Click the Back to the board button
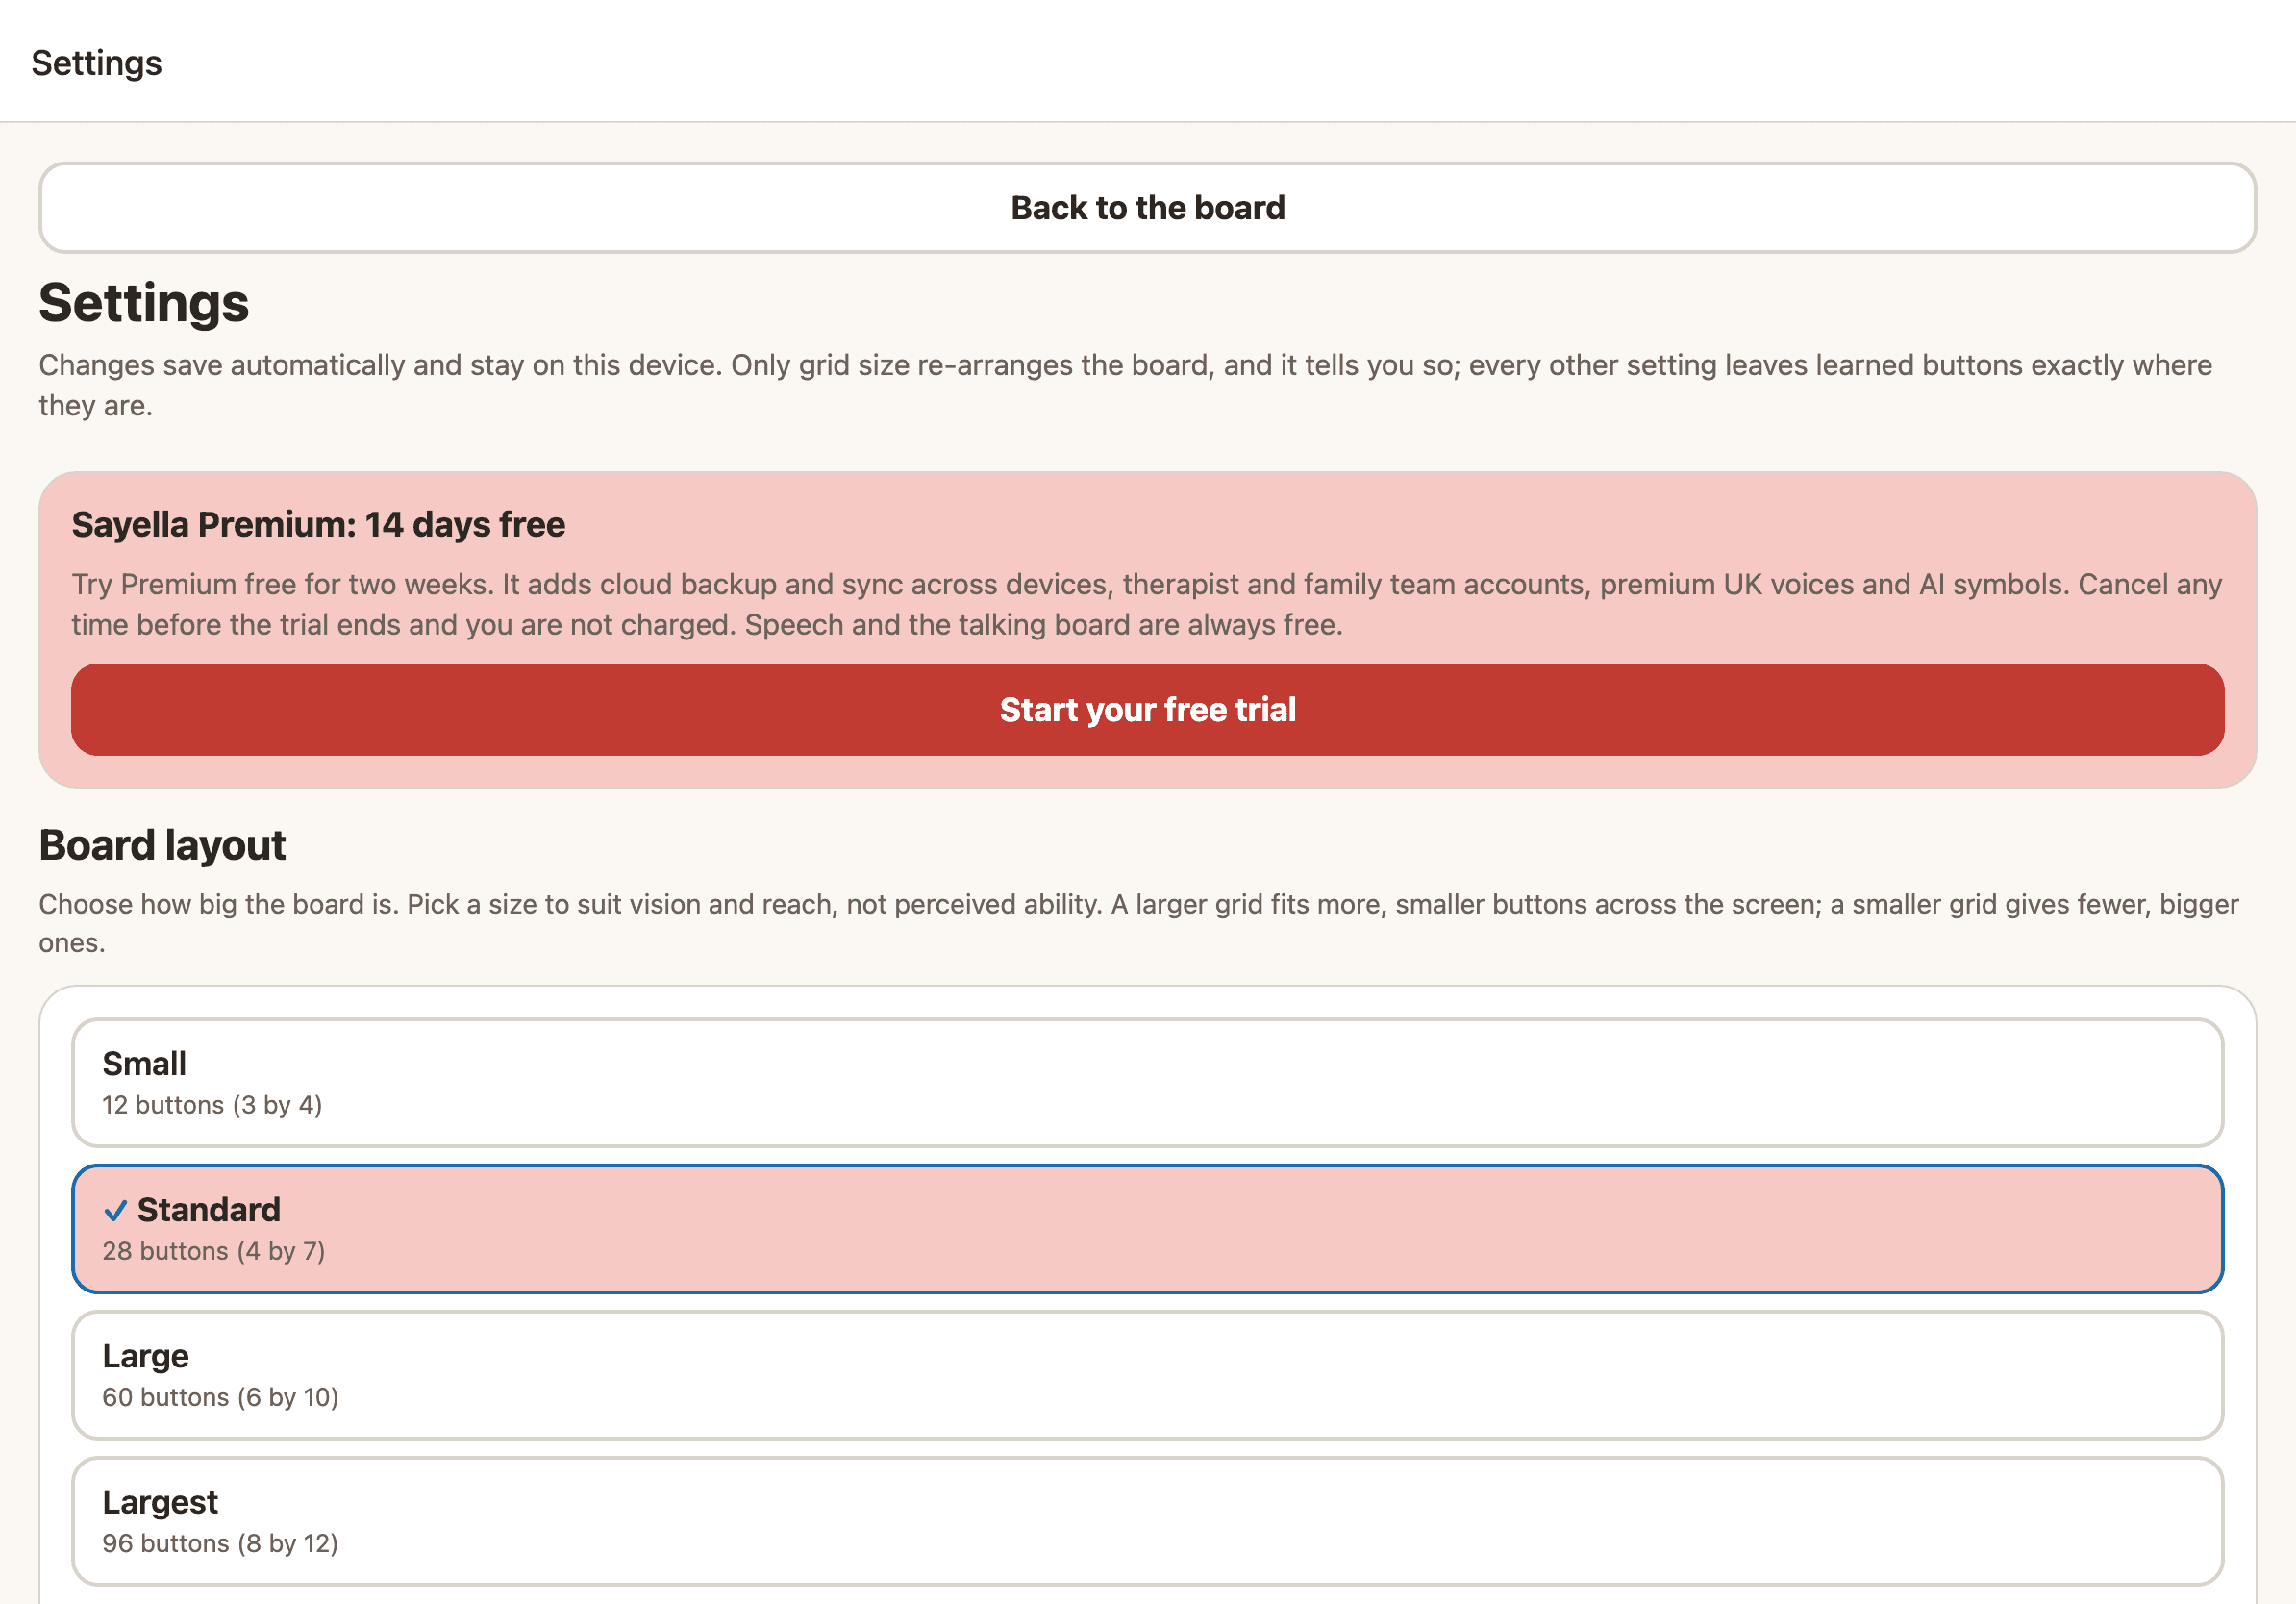Screen dimensions: 2296x1604 [1147, 208]
